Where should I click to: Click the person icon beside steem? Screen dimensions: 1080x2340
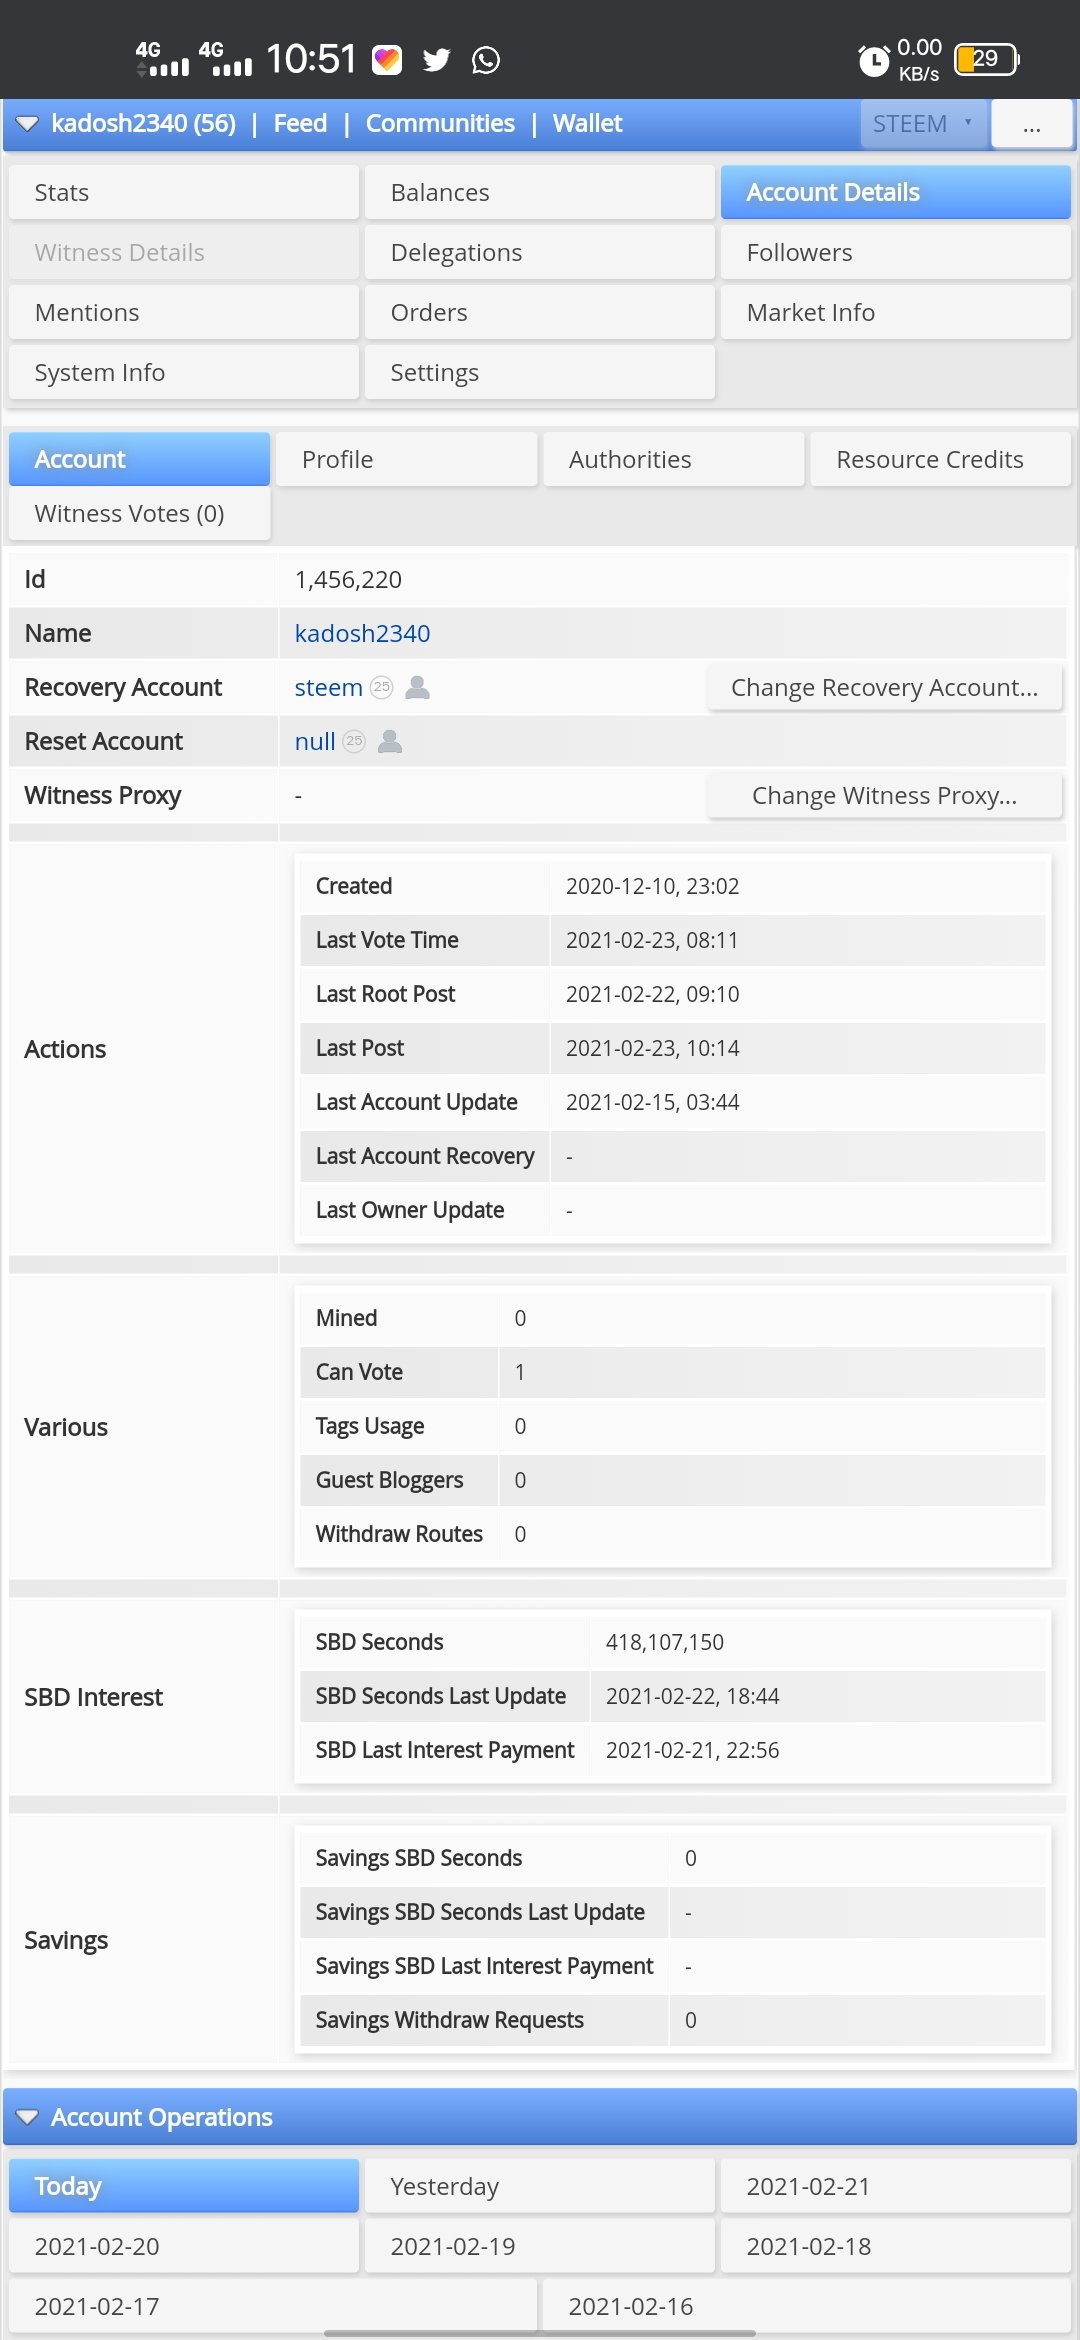point(418,687)
